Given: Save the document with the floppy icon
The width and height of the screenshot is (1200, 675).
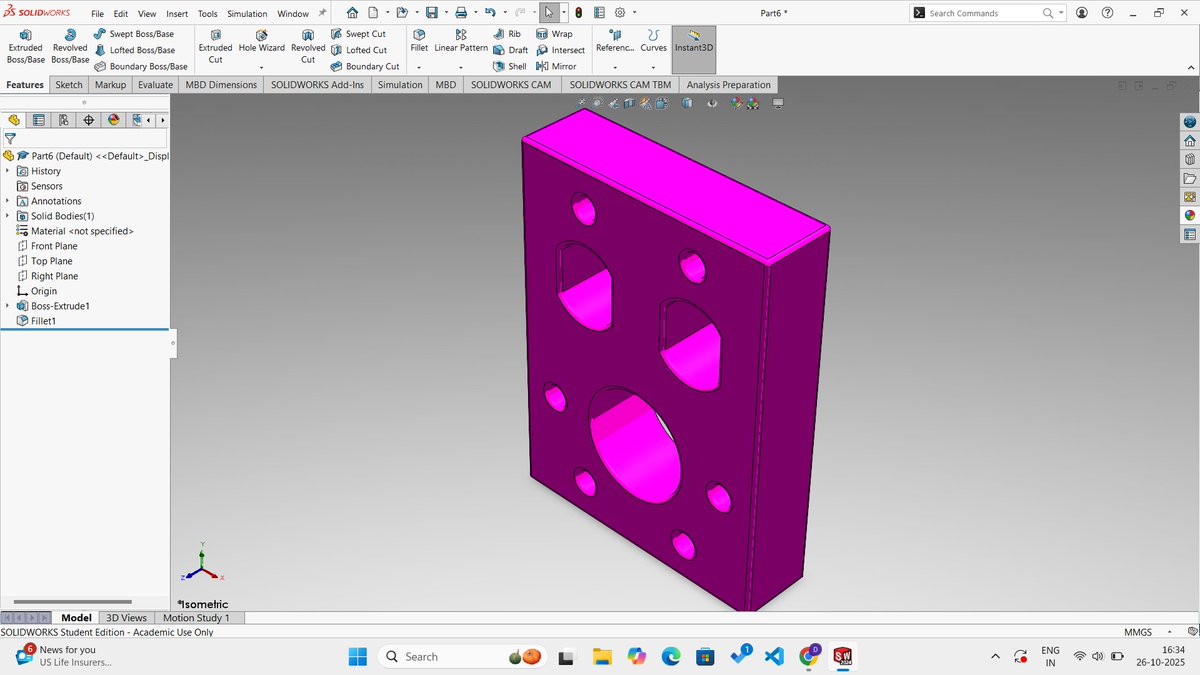Looking at the screenshot, I should tap(431, 13).
